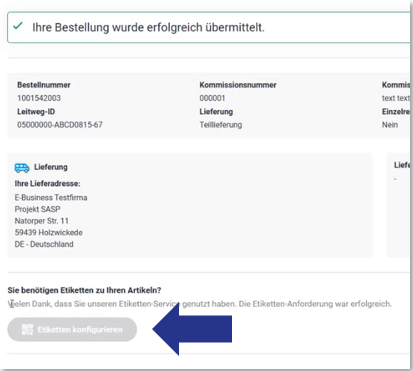Click the Kommissionsnummer label

pos(238,85)
